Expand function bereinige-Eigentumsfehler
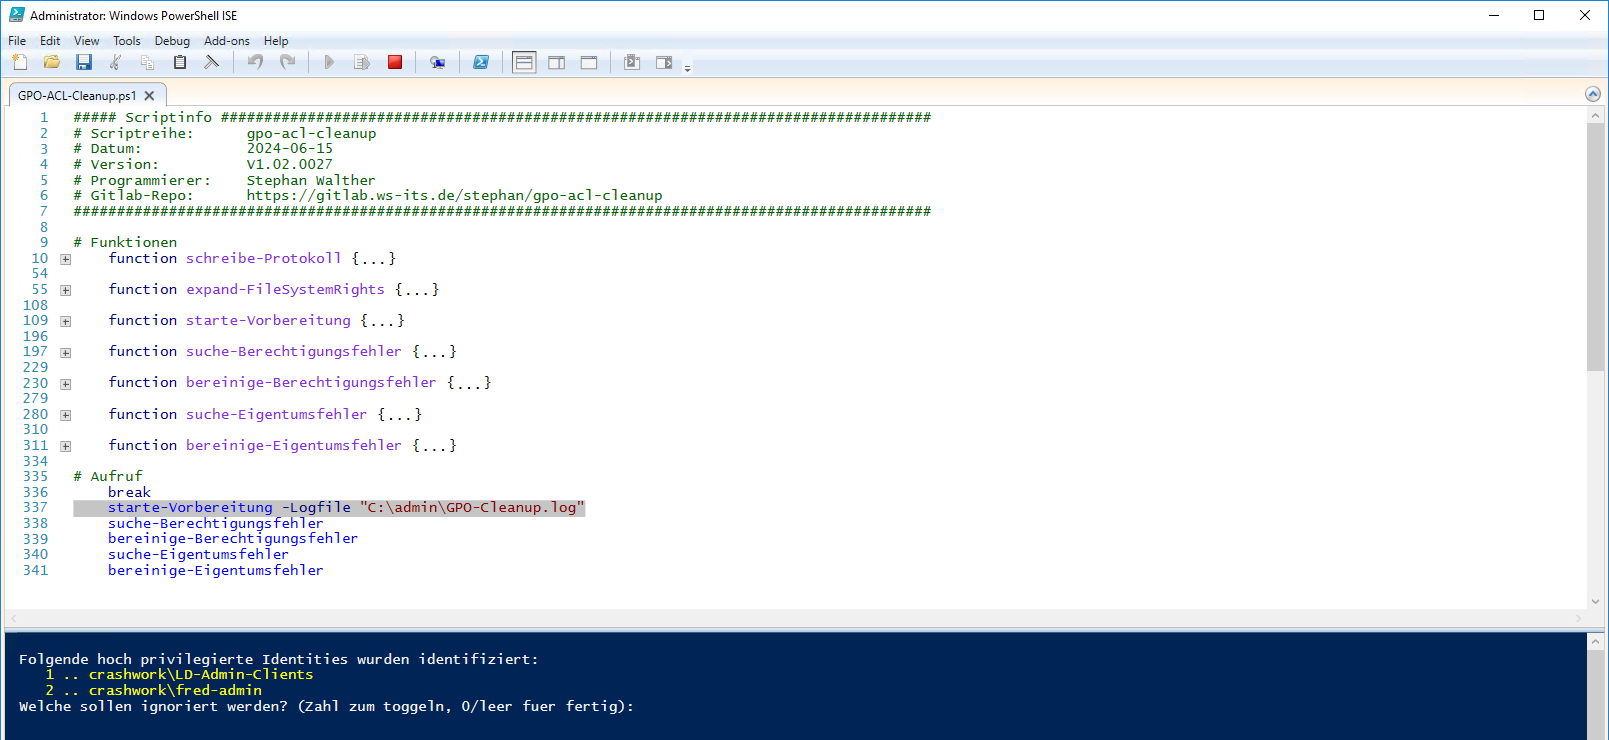 (66, 446)
